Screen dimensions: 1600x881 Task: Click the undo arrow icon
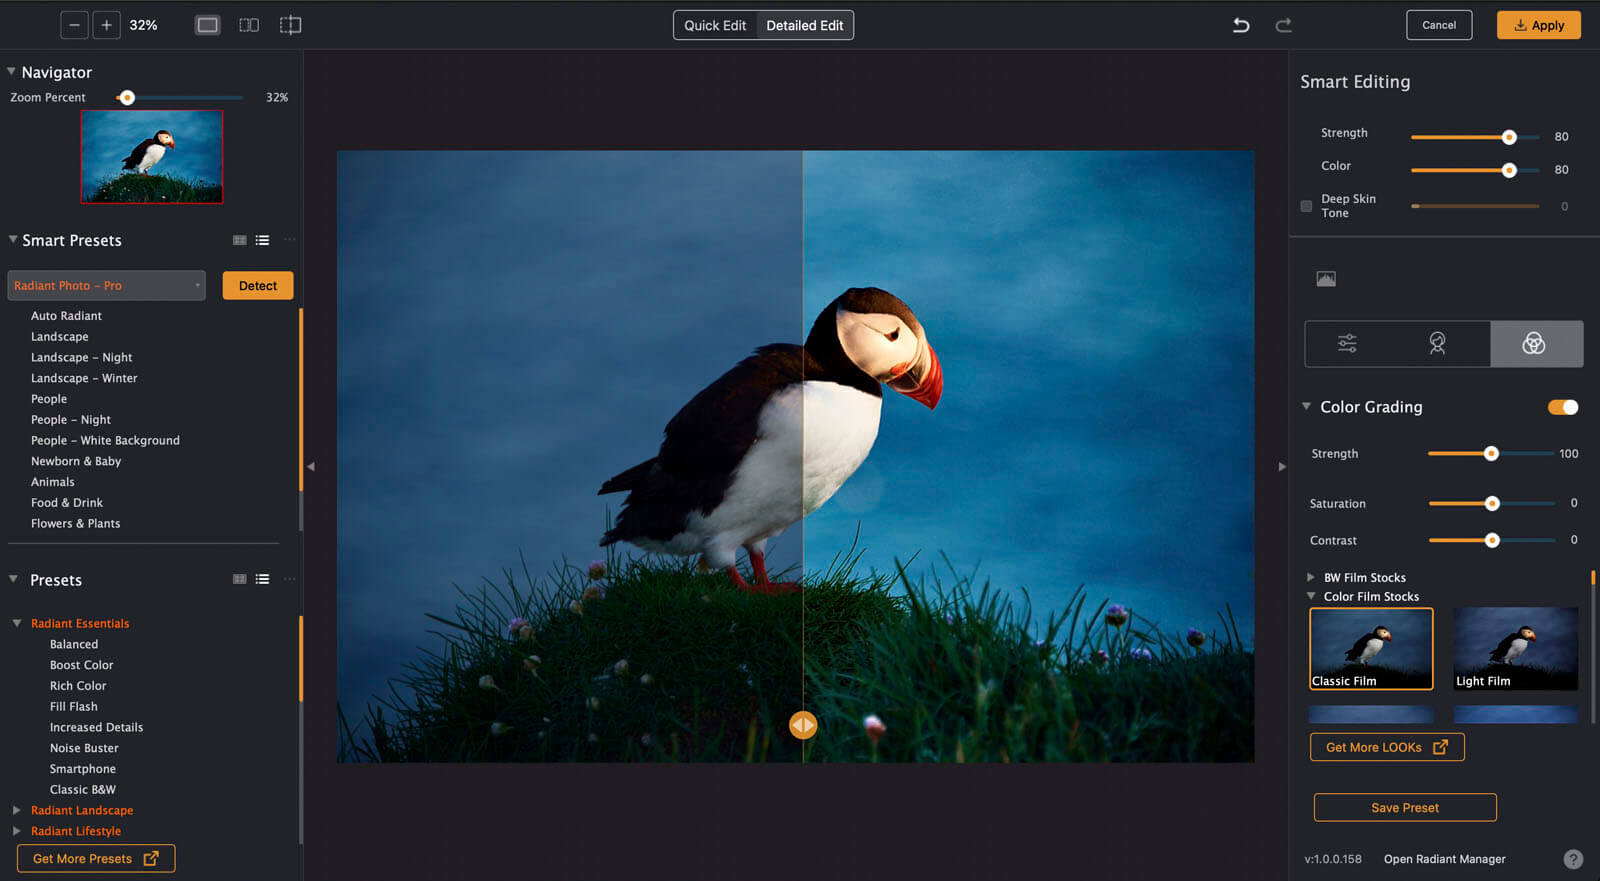coord(1241,25)
